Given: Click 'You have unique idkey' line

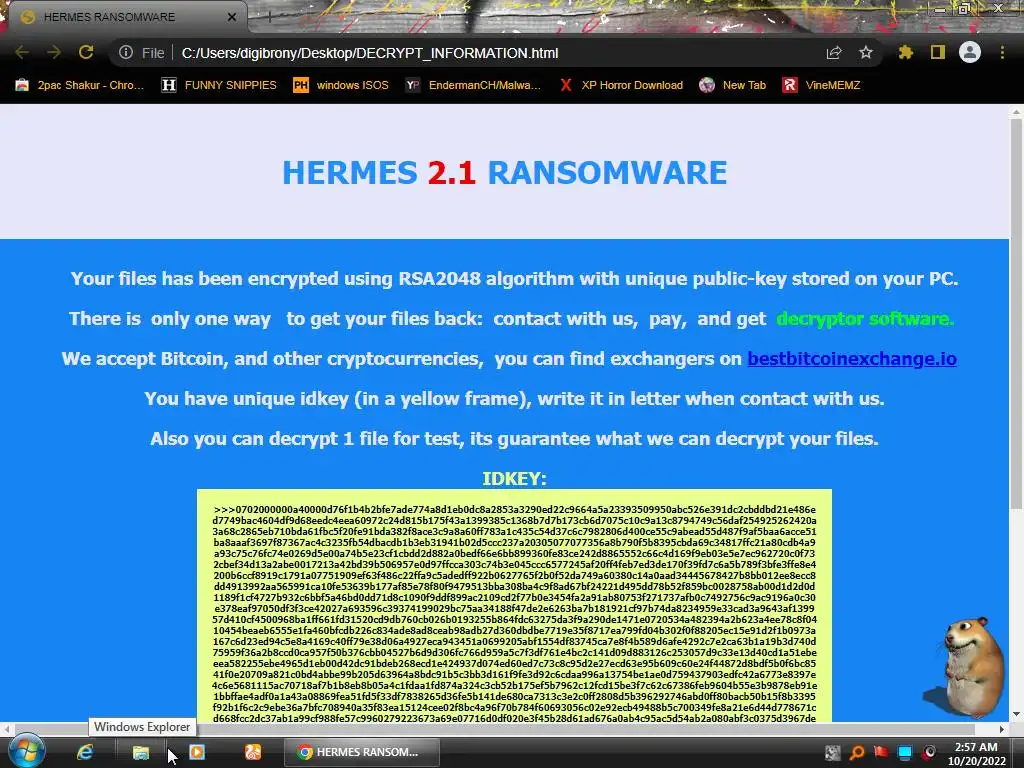Looking at the screenshot, I should [x=514, y=398].
